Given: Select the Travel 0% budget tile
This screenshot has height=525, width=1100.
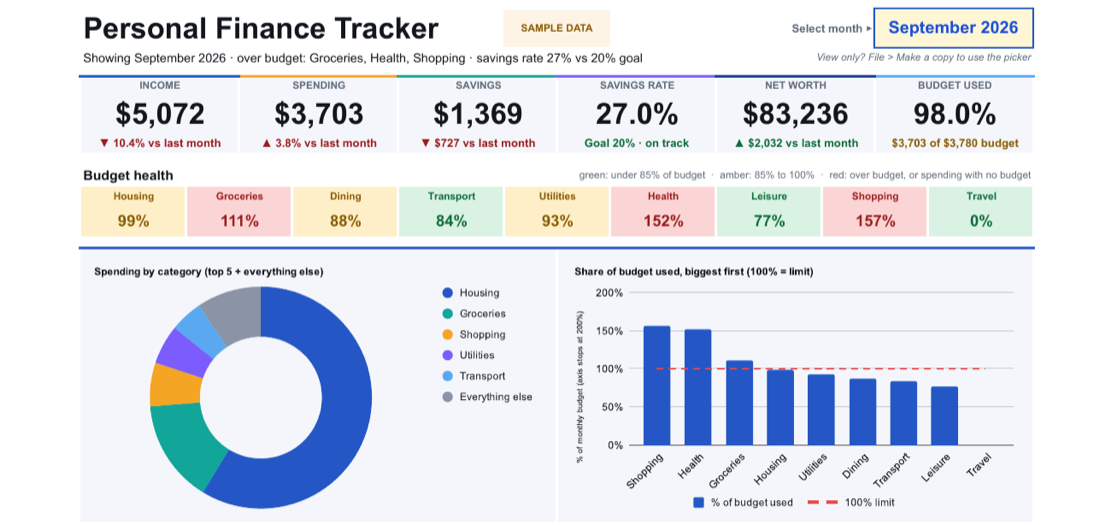Looking at the screenshot, I should click(981, 211).
